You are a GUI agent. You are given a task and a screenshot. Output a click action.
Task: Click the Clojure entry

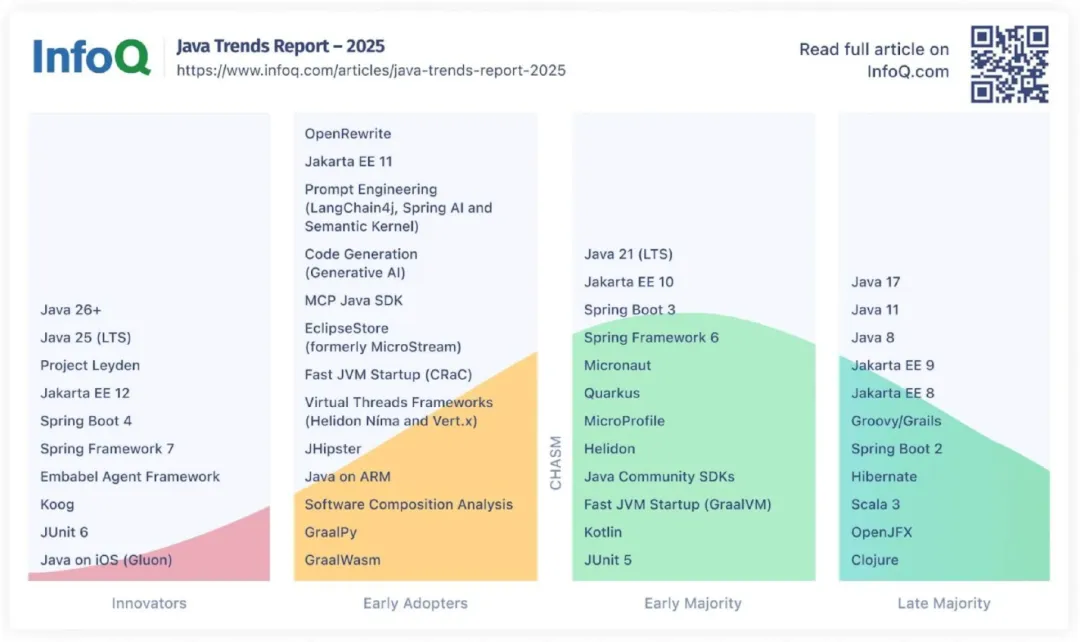coord(875,560)
